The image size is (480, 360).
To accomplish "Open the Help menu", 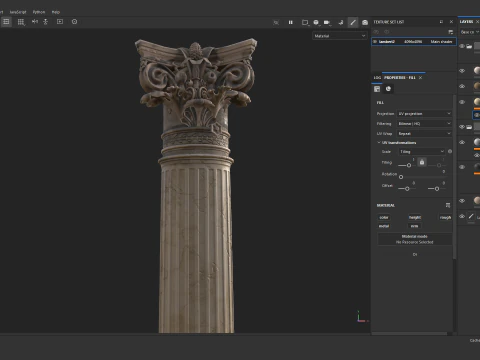I will [56, 12].
